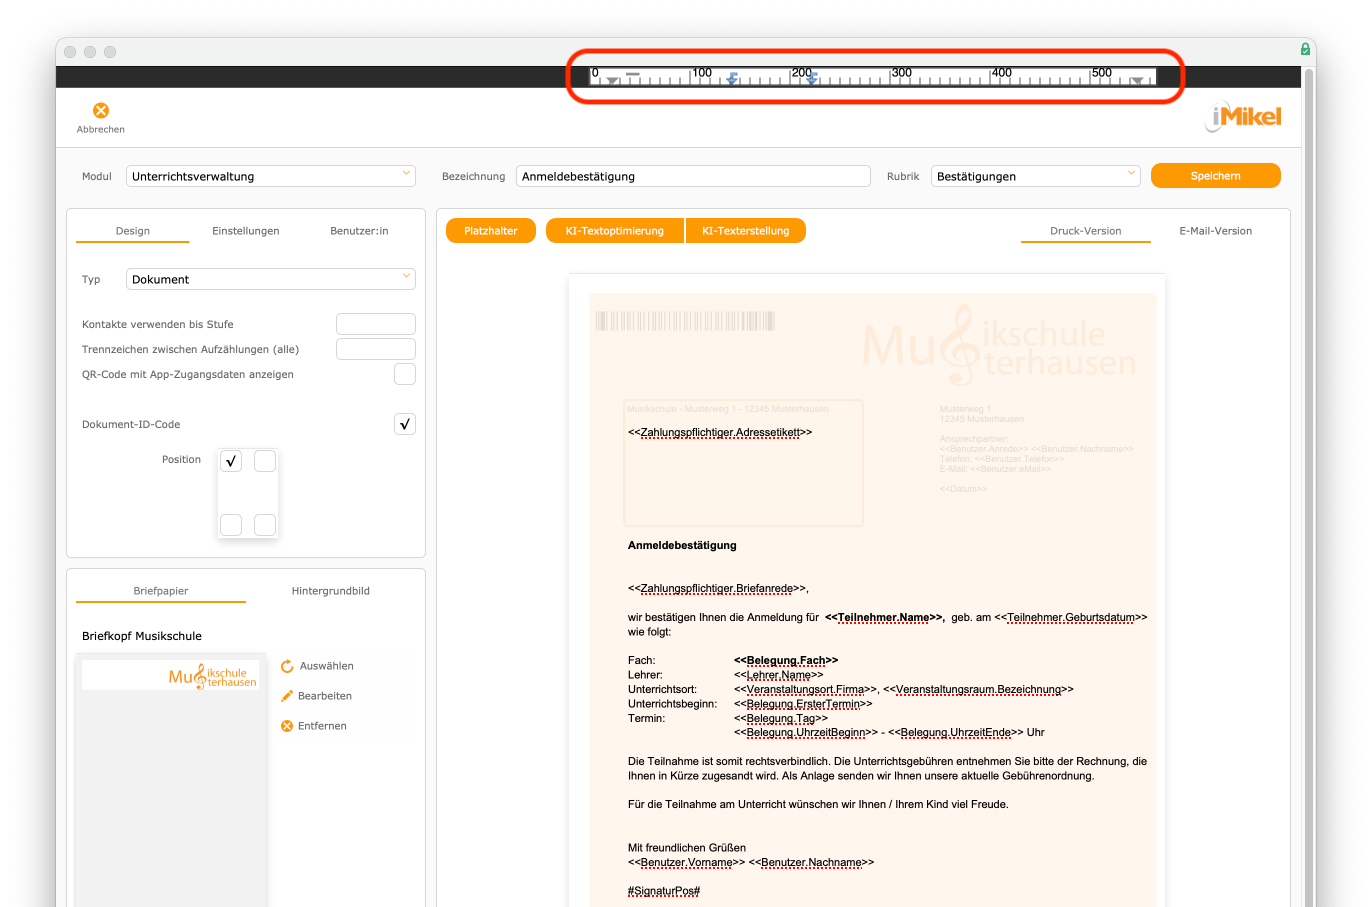
Task: Click the Bearbeiten link
Action: point(325,696)
